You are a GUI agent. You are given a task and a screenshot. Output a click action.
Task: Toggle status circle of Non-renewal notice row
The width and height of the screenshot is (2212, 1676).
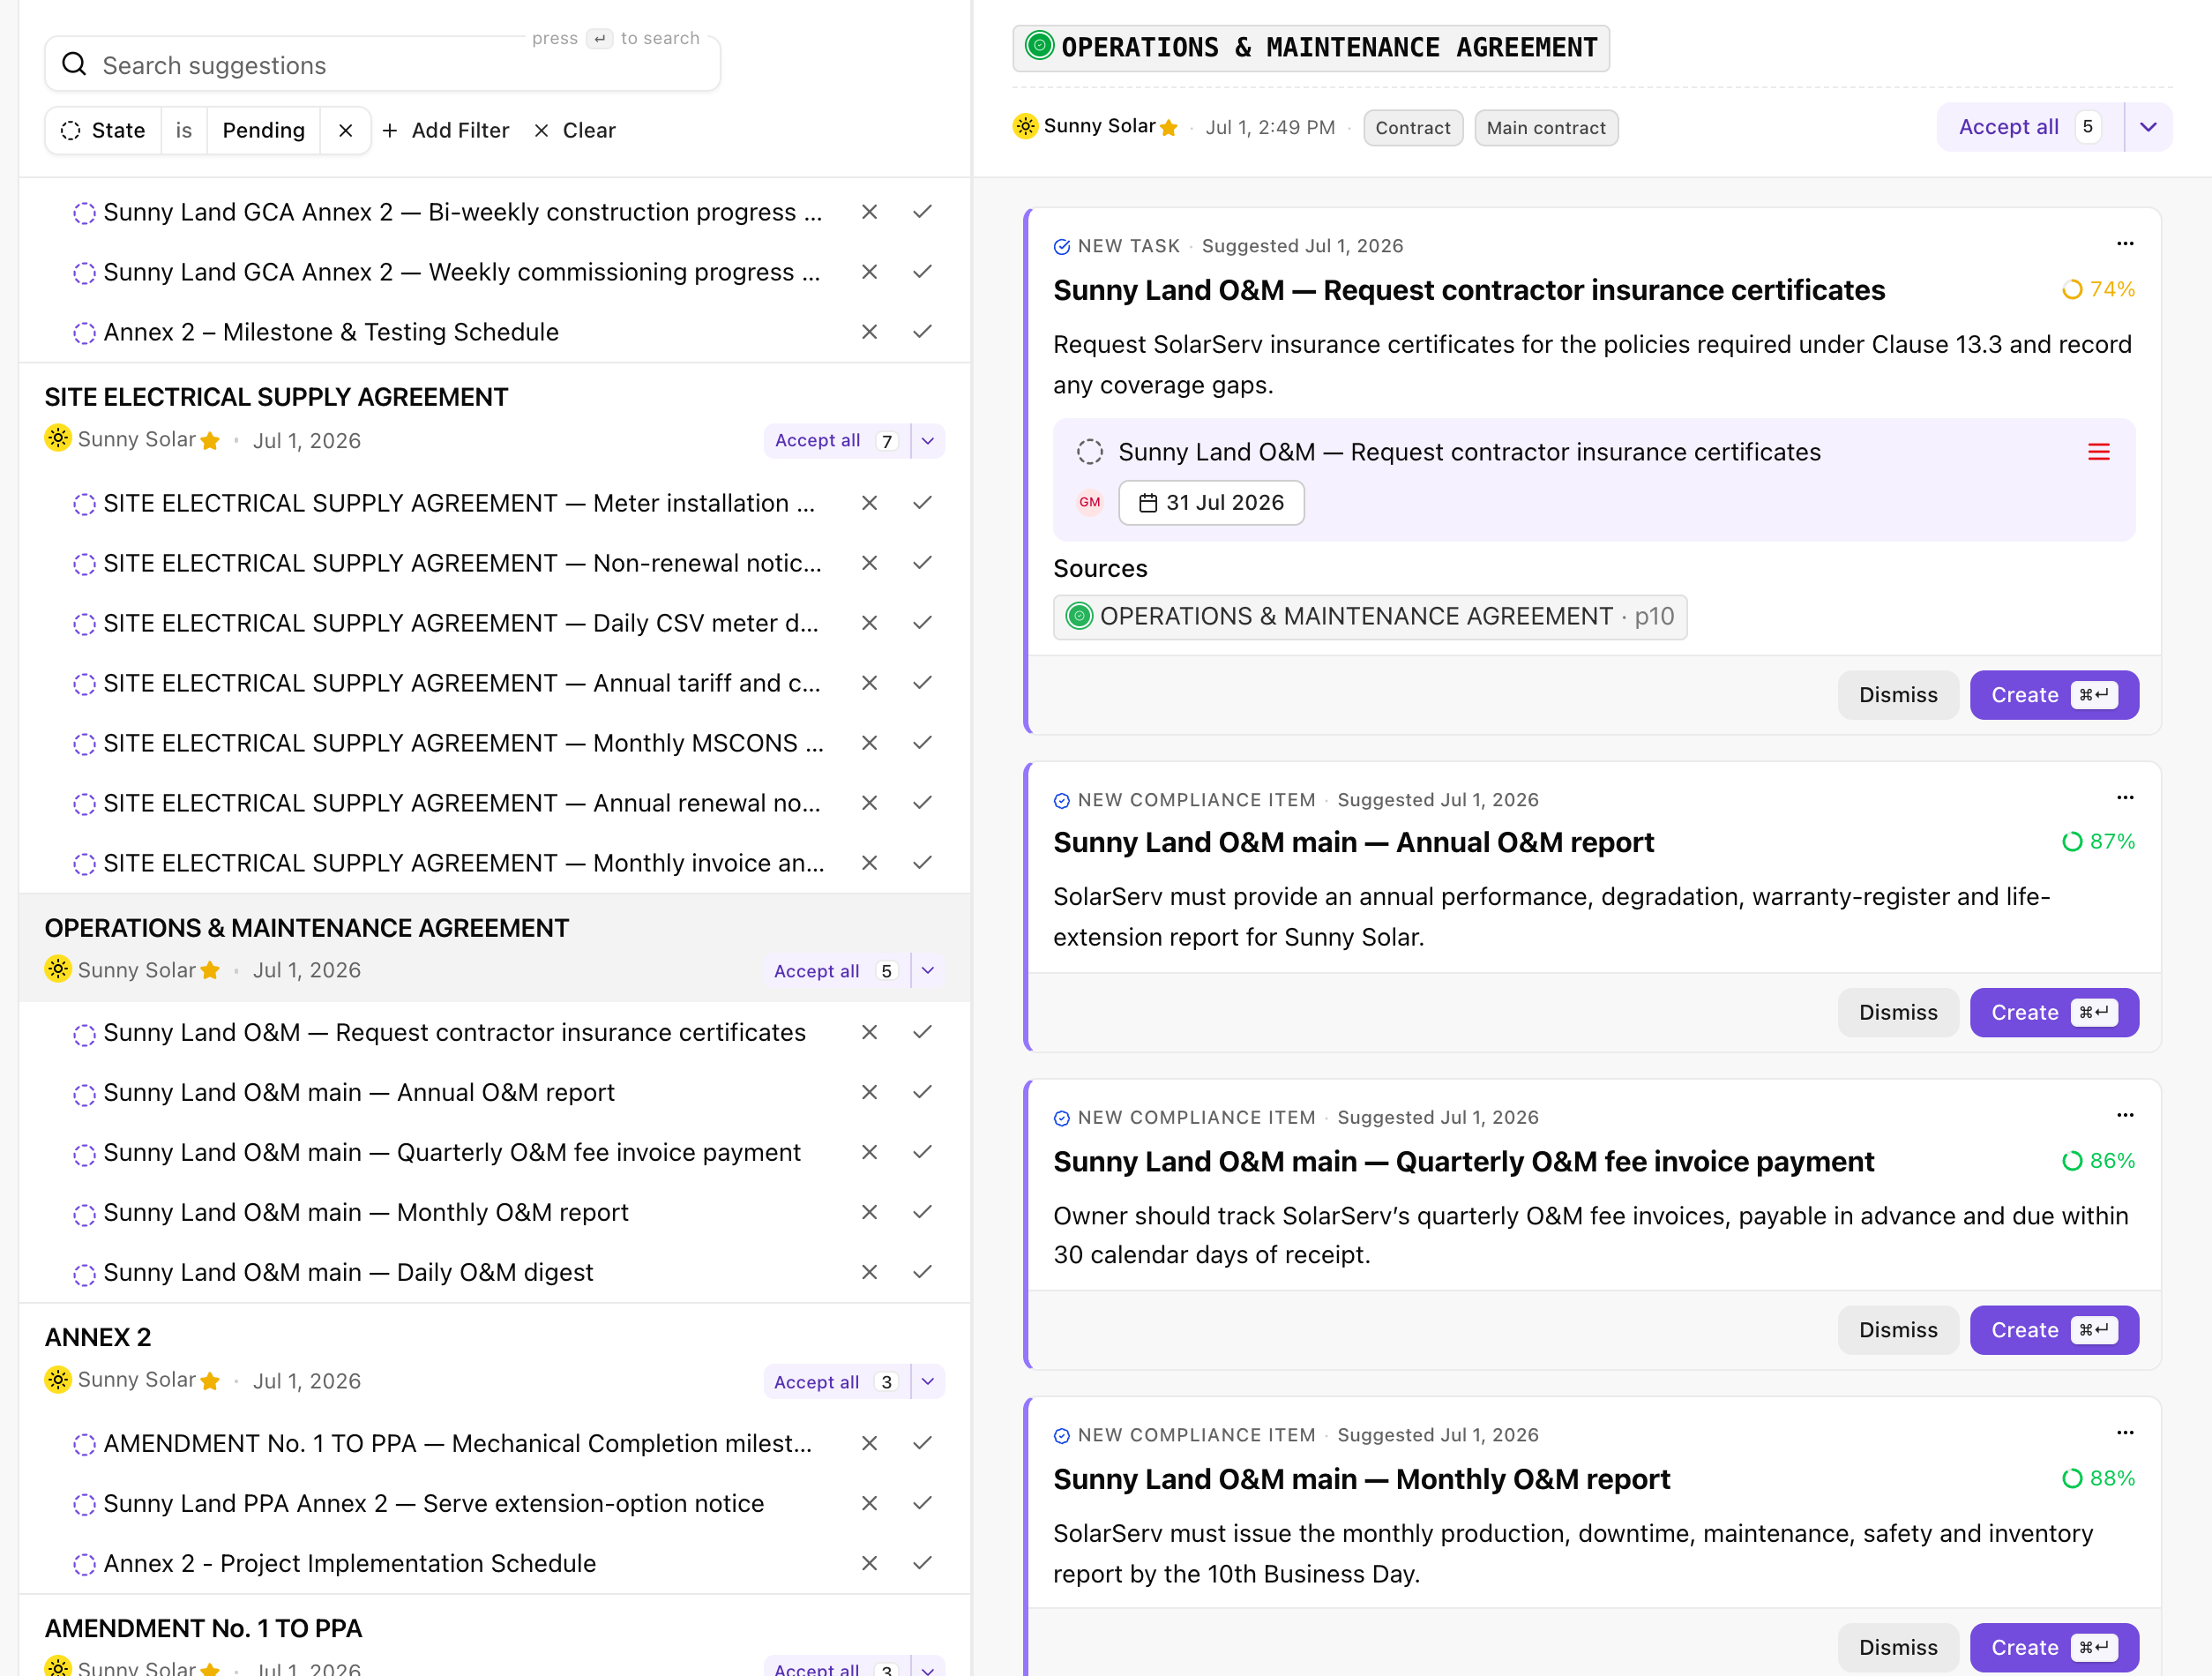point(85,564)
